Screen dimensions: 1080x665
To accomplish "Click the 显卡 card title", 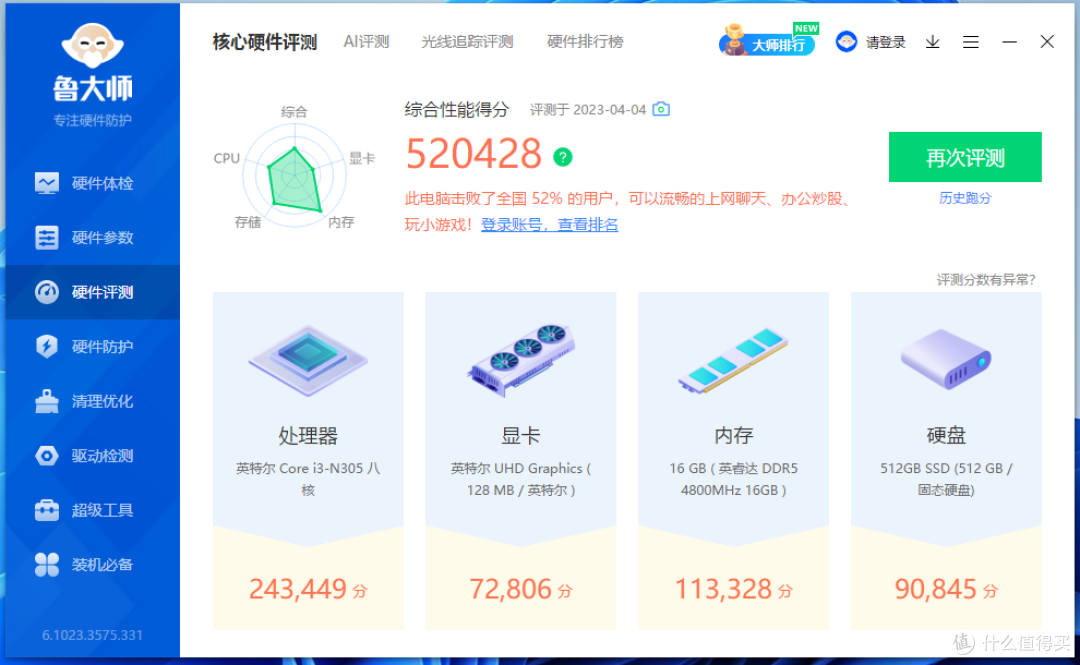I will (521, 436).
